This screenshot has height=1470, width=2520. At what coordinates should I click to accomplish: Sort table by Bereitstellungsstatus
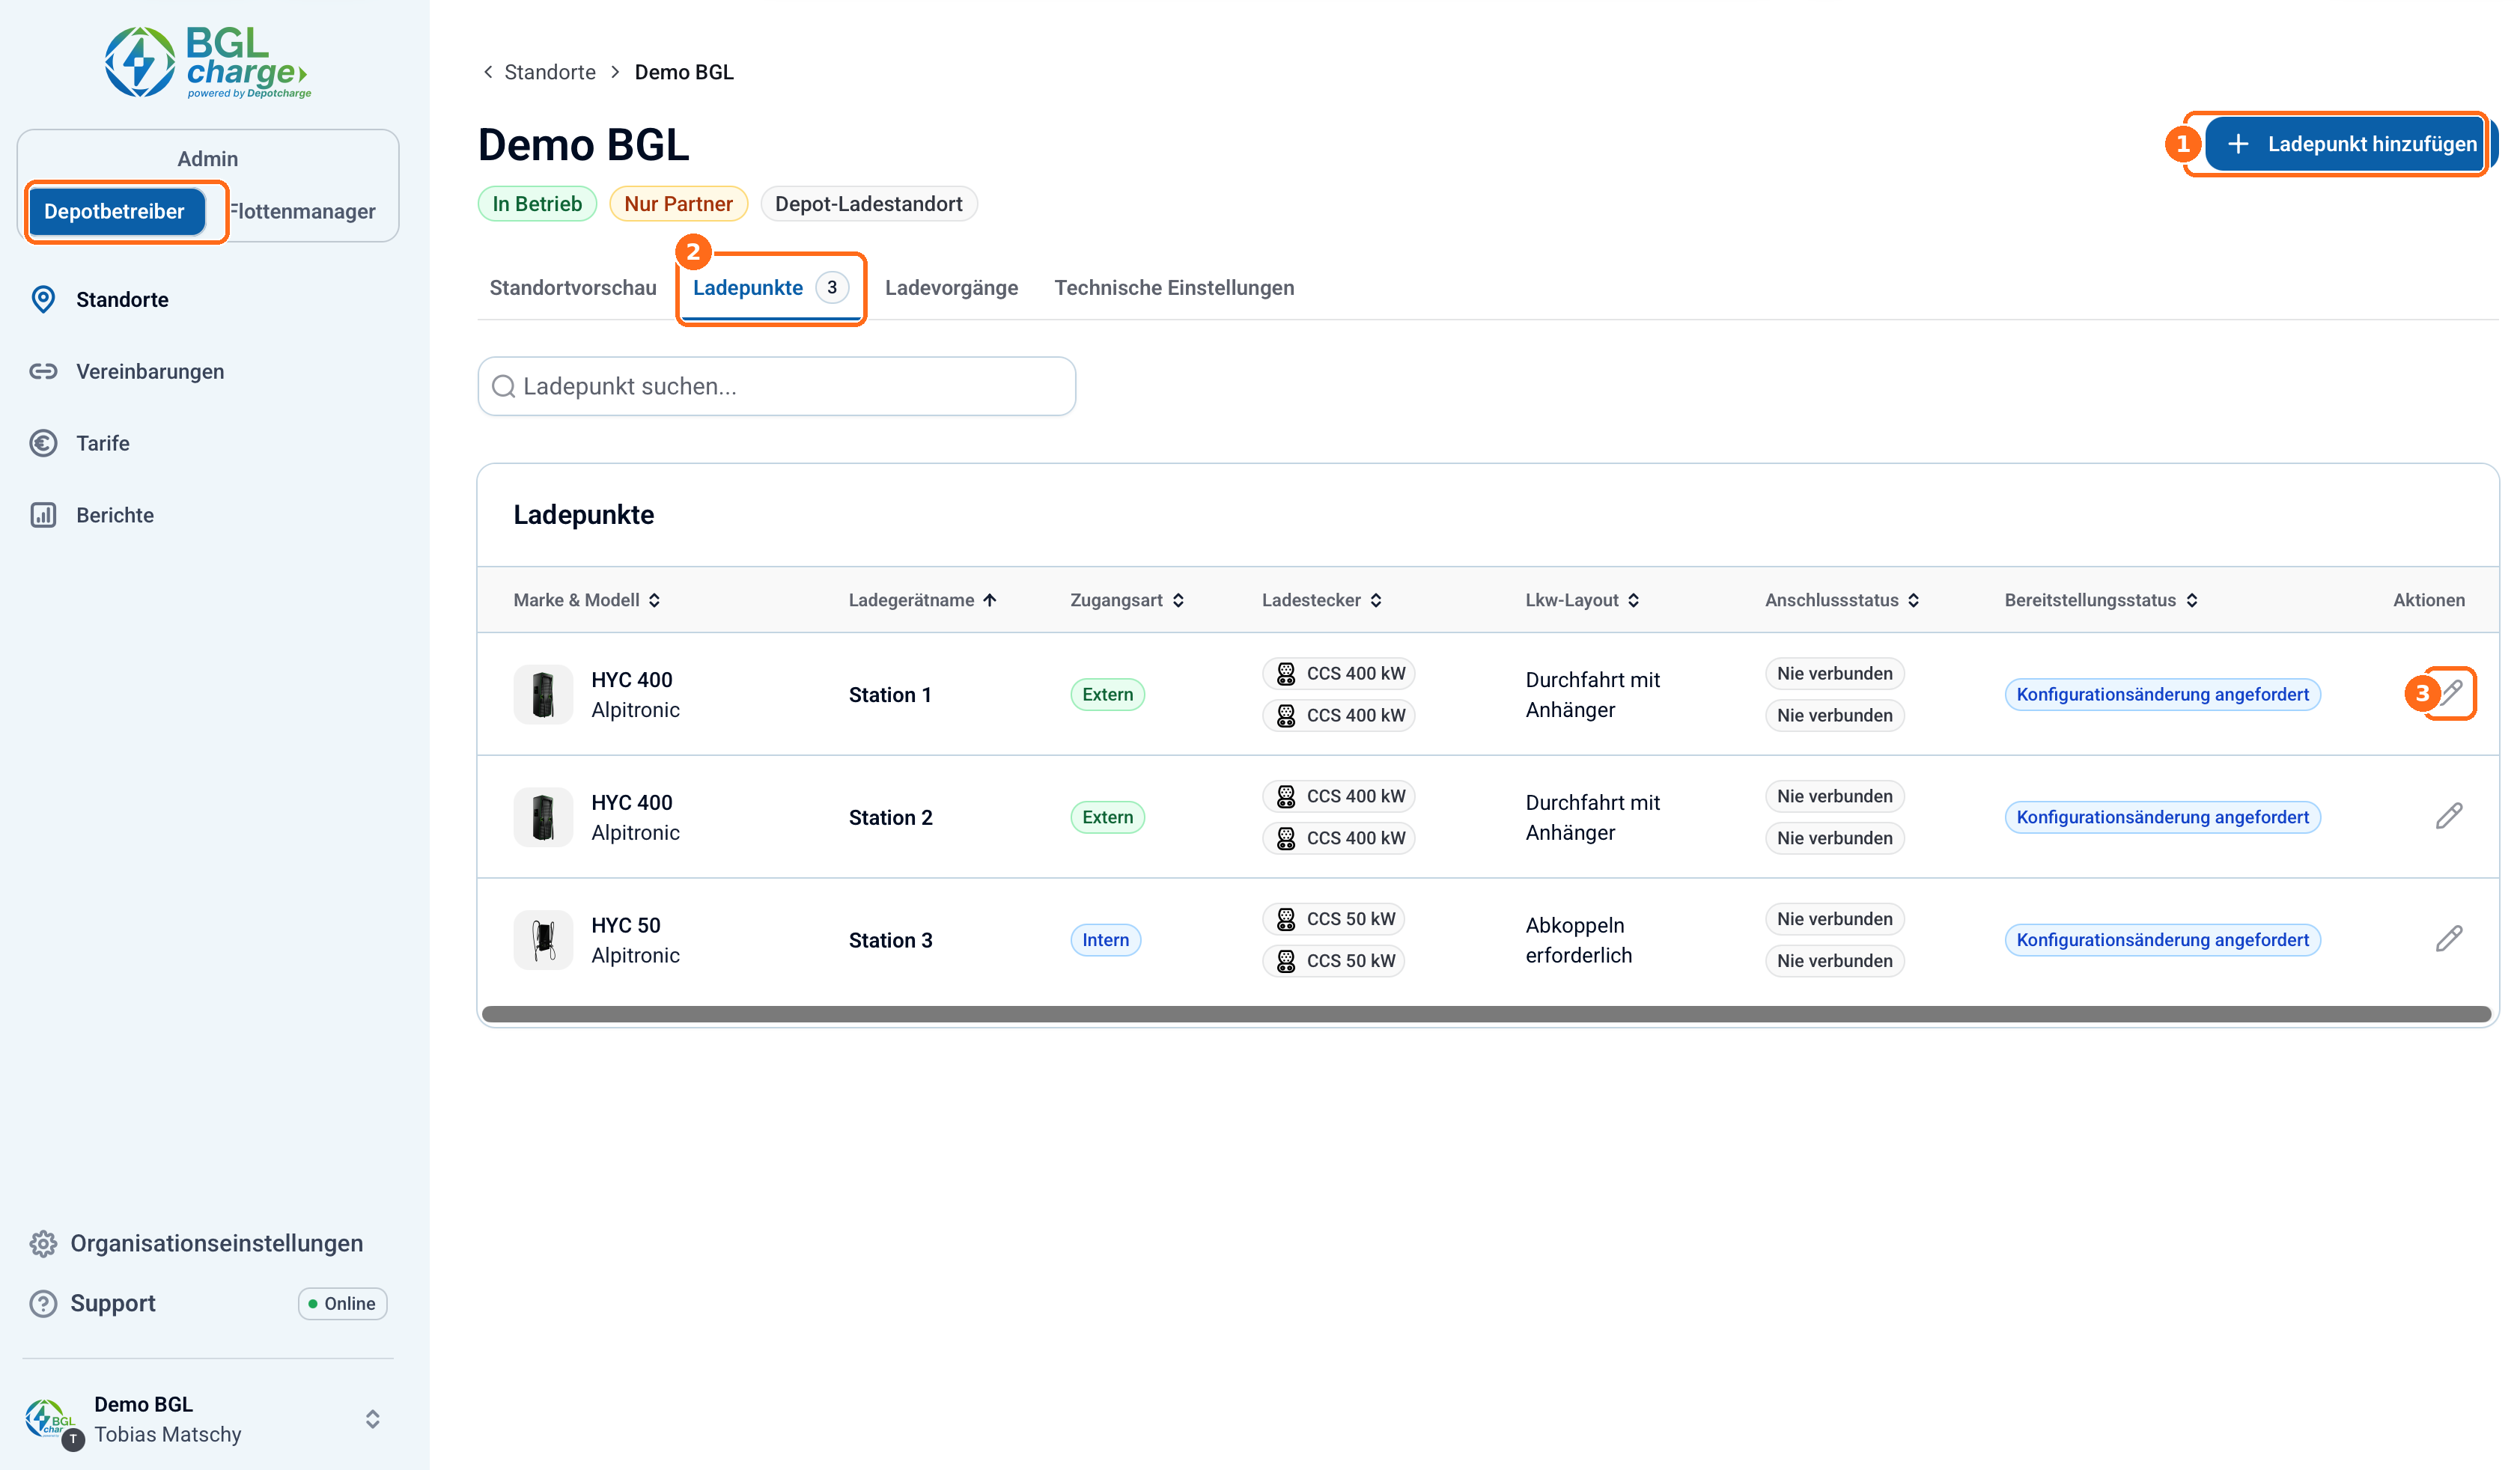tap(2101, 600)
